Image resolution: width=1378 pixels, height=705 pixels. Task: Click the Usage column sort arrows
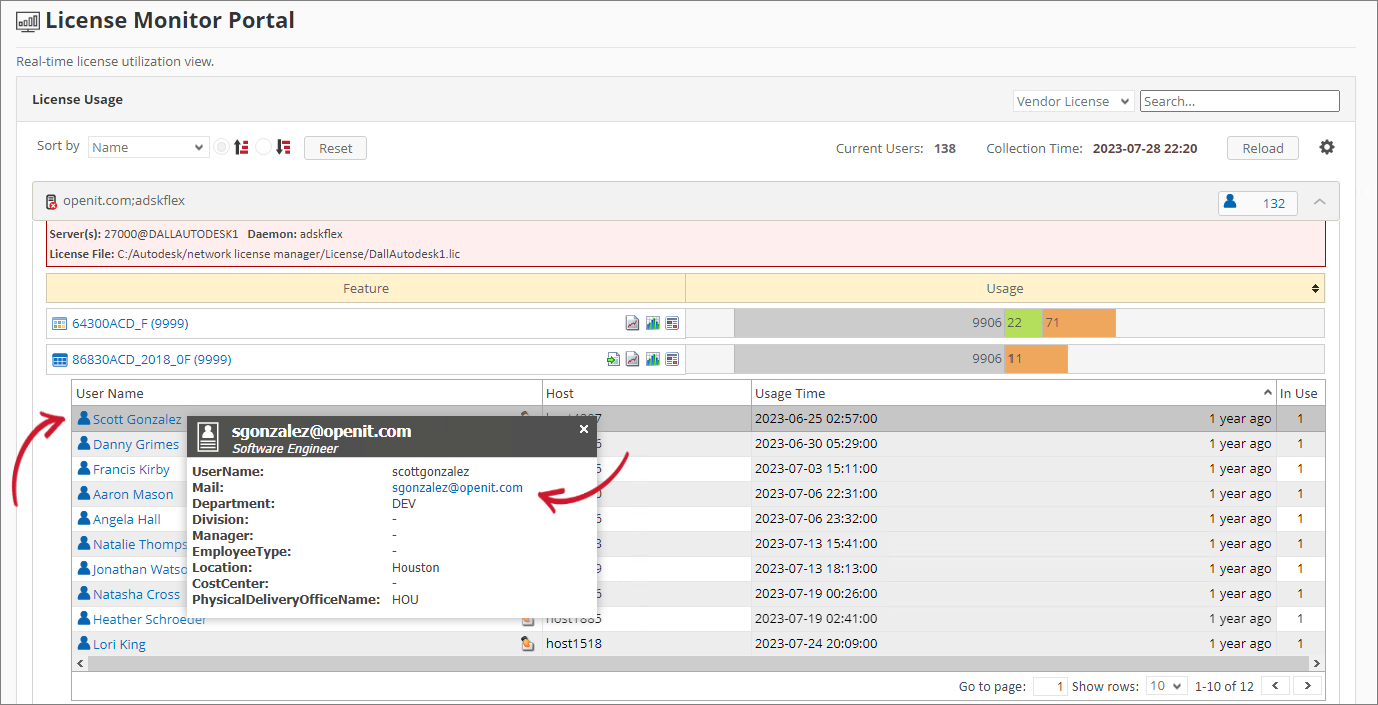tap(1316, 288)
